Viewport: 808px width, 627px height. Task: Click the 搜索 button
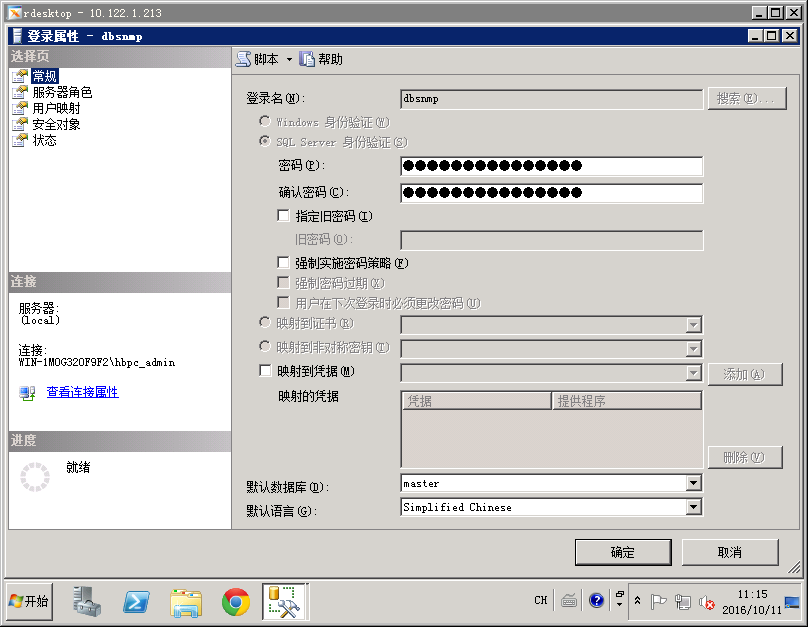pyautogui.click(x=747, y=98)
